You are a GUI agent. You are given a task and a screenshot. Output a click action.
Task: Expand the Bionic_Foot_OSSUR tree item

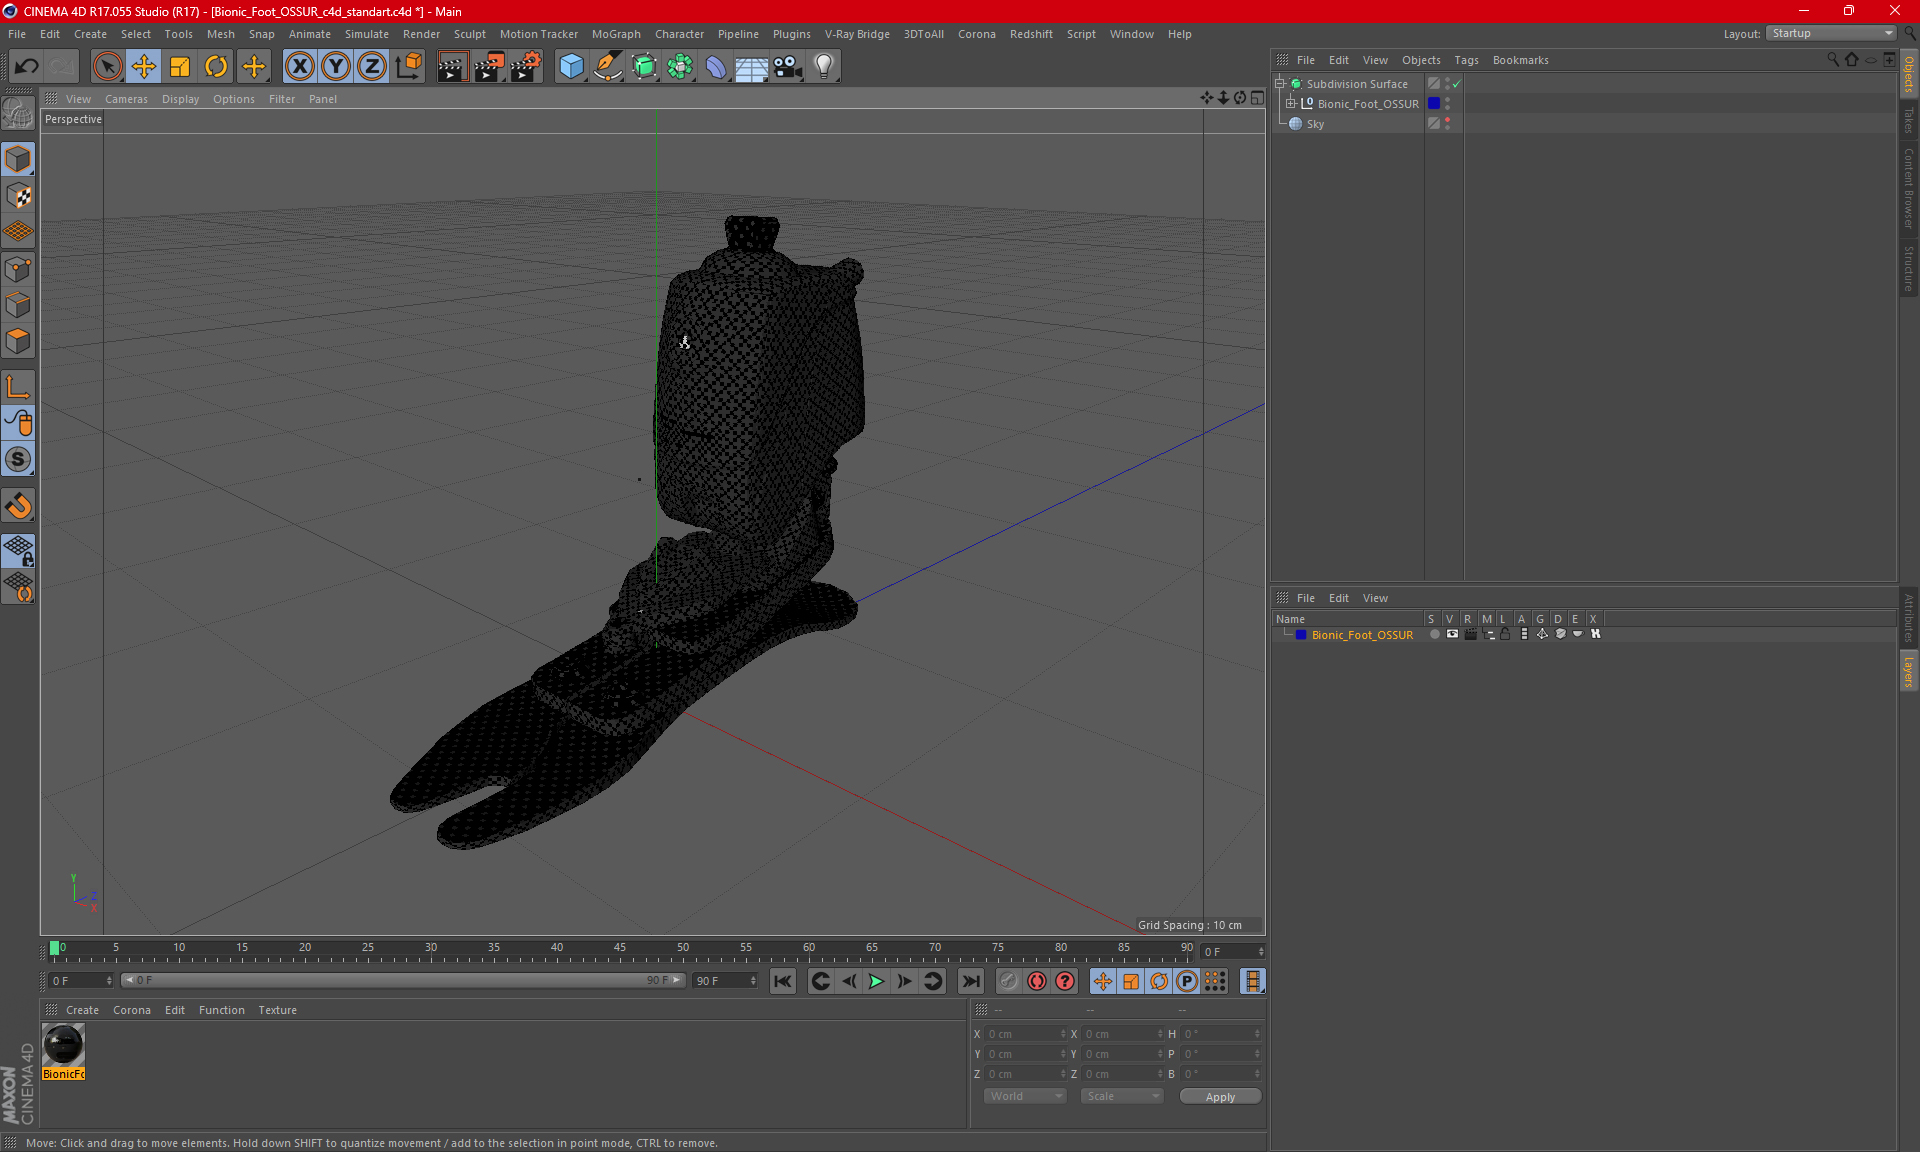tap(1291, 104)
